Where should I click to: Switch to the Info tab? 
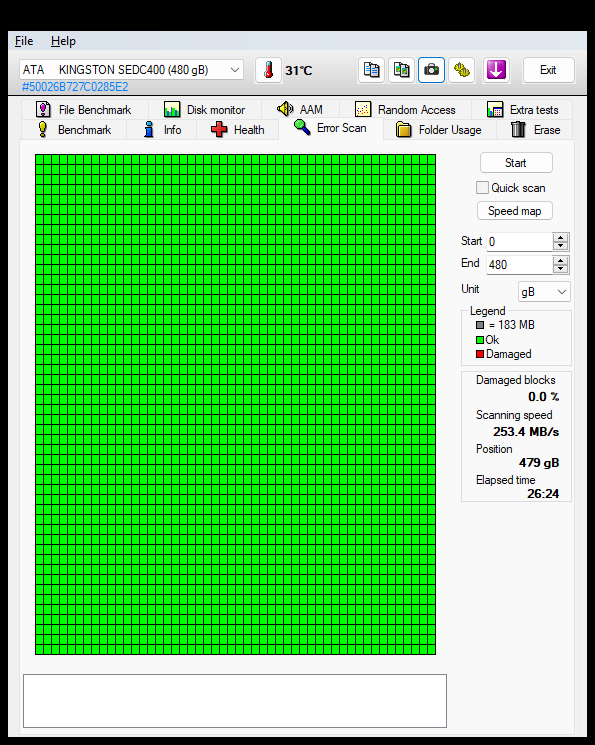pos(162,130)
